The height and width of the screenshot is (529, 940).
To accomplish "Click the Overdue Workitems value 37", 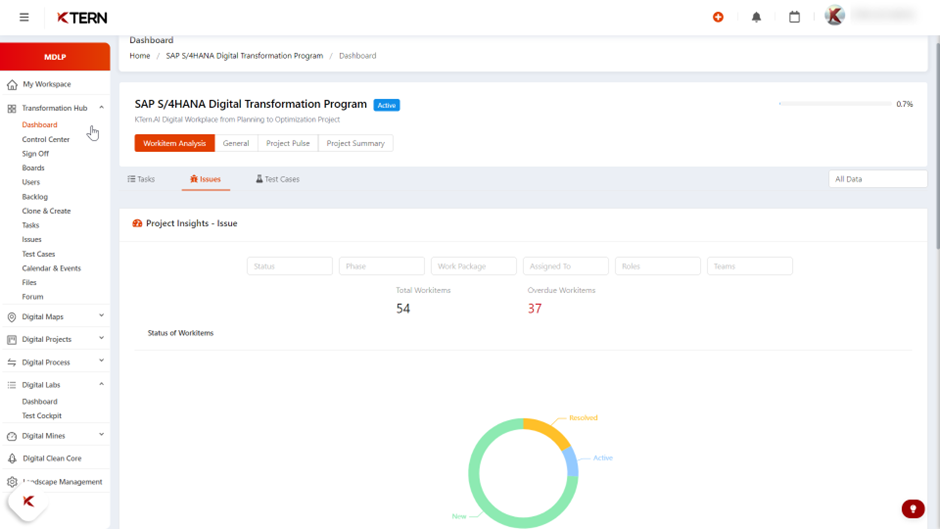I will click(534, 308).
